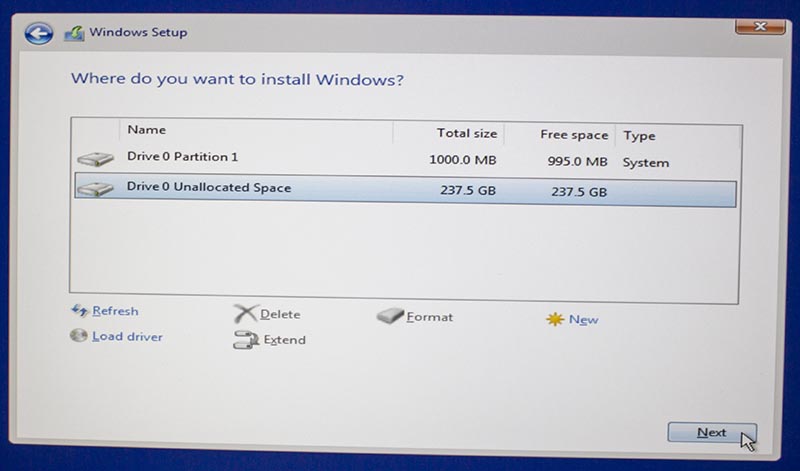The image size is (800, 471).
Task: Choose the Format option text
Action: (430, 317)
